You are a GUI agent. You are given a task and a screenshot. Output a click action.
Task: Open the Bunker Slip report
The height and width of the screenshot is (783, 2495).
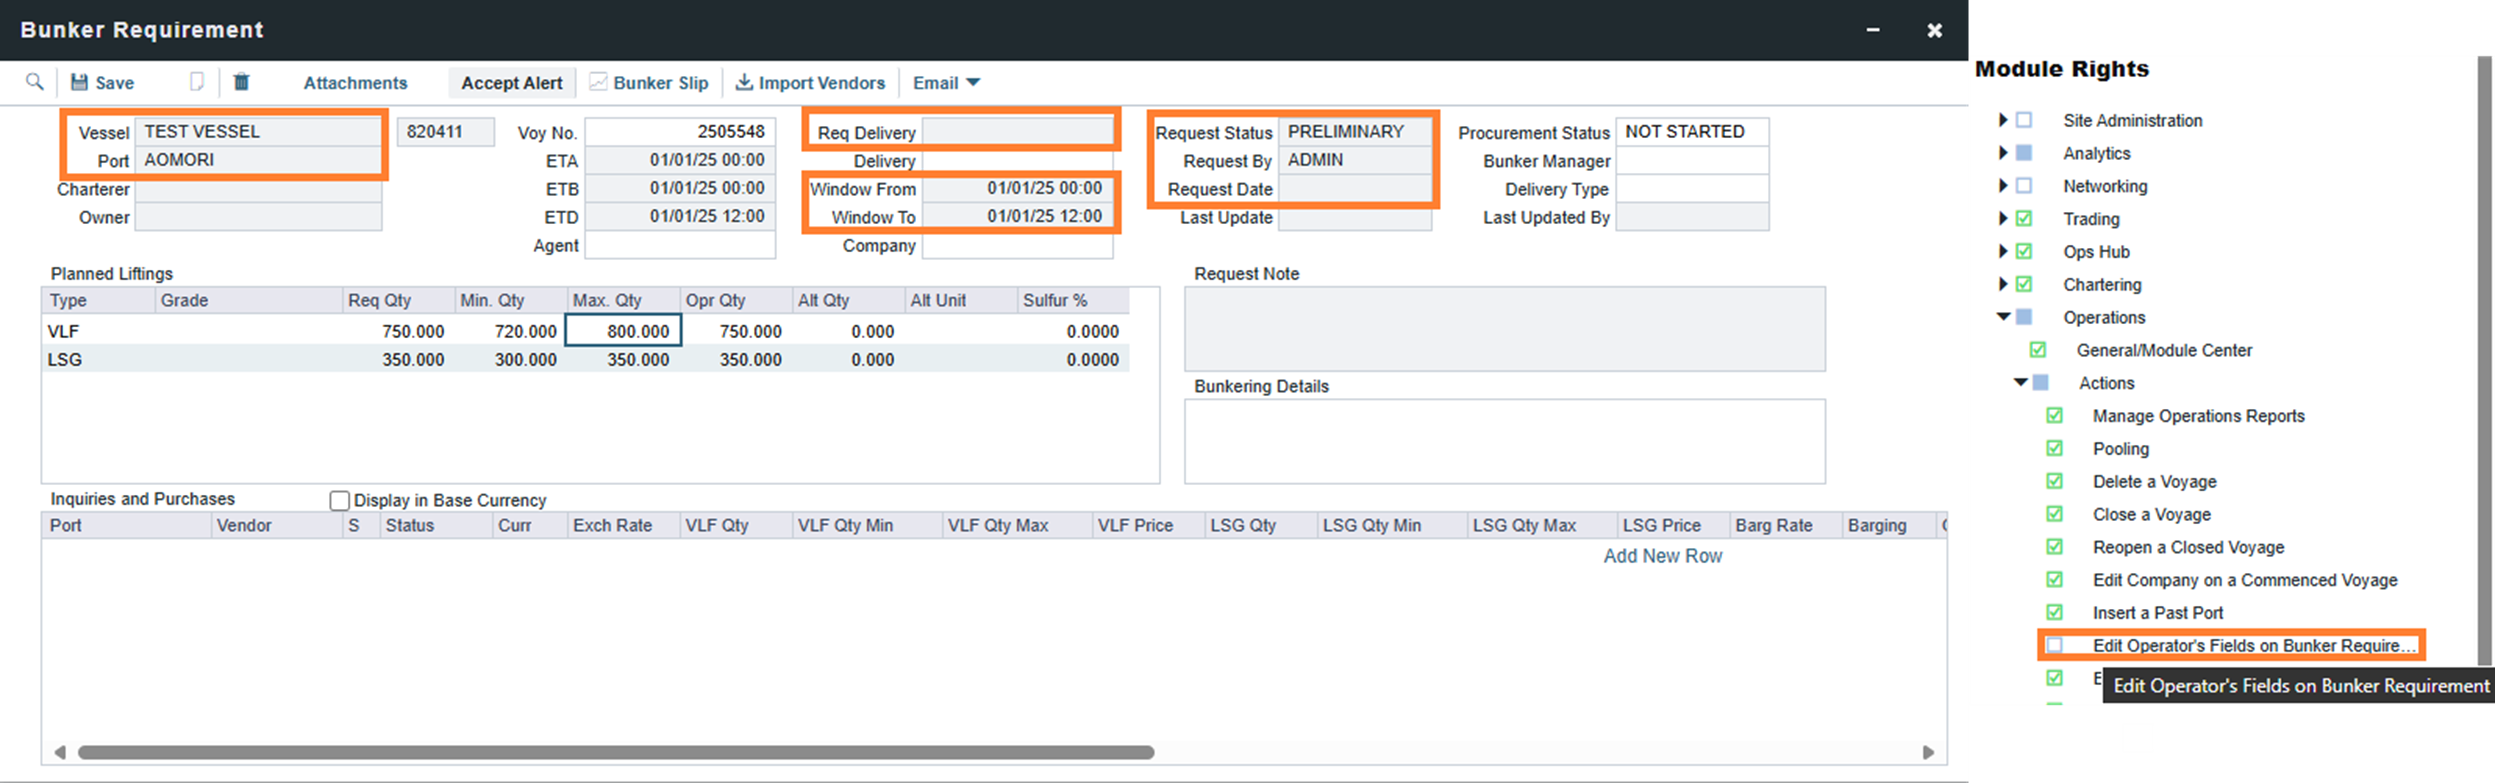[649, 83]
